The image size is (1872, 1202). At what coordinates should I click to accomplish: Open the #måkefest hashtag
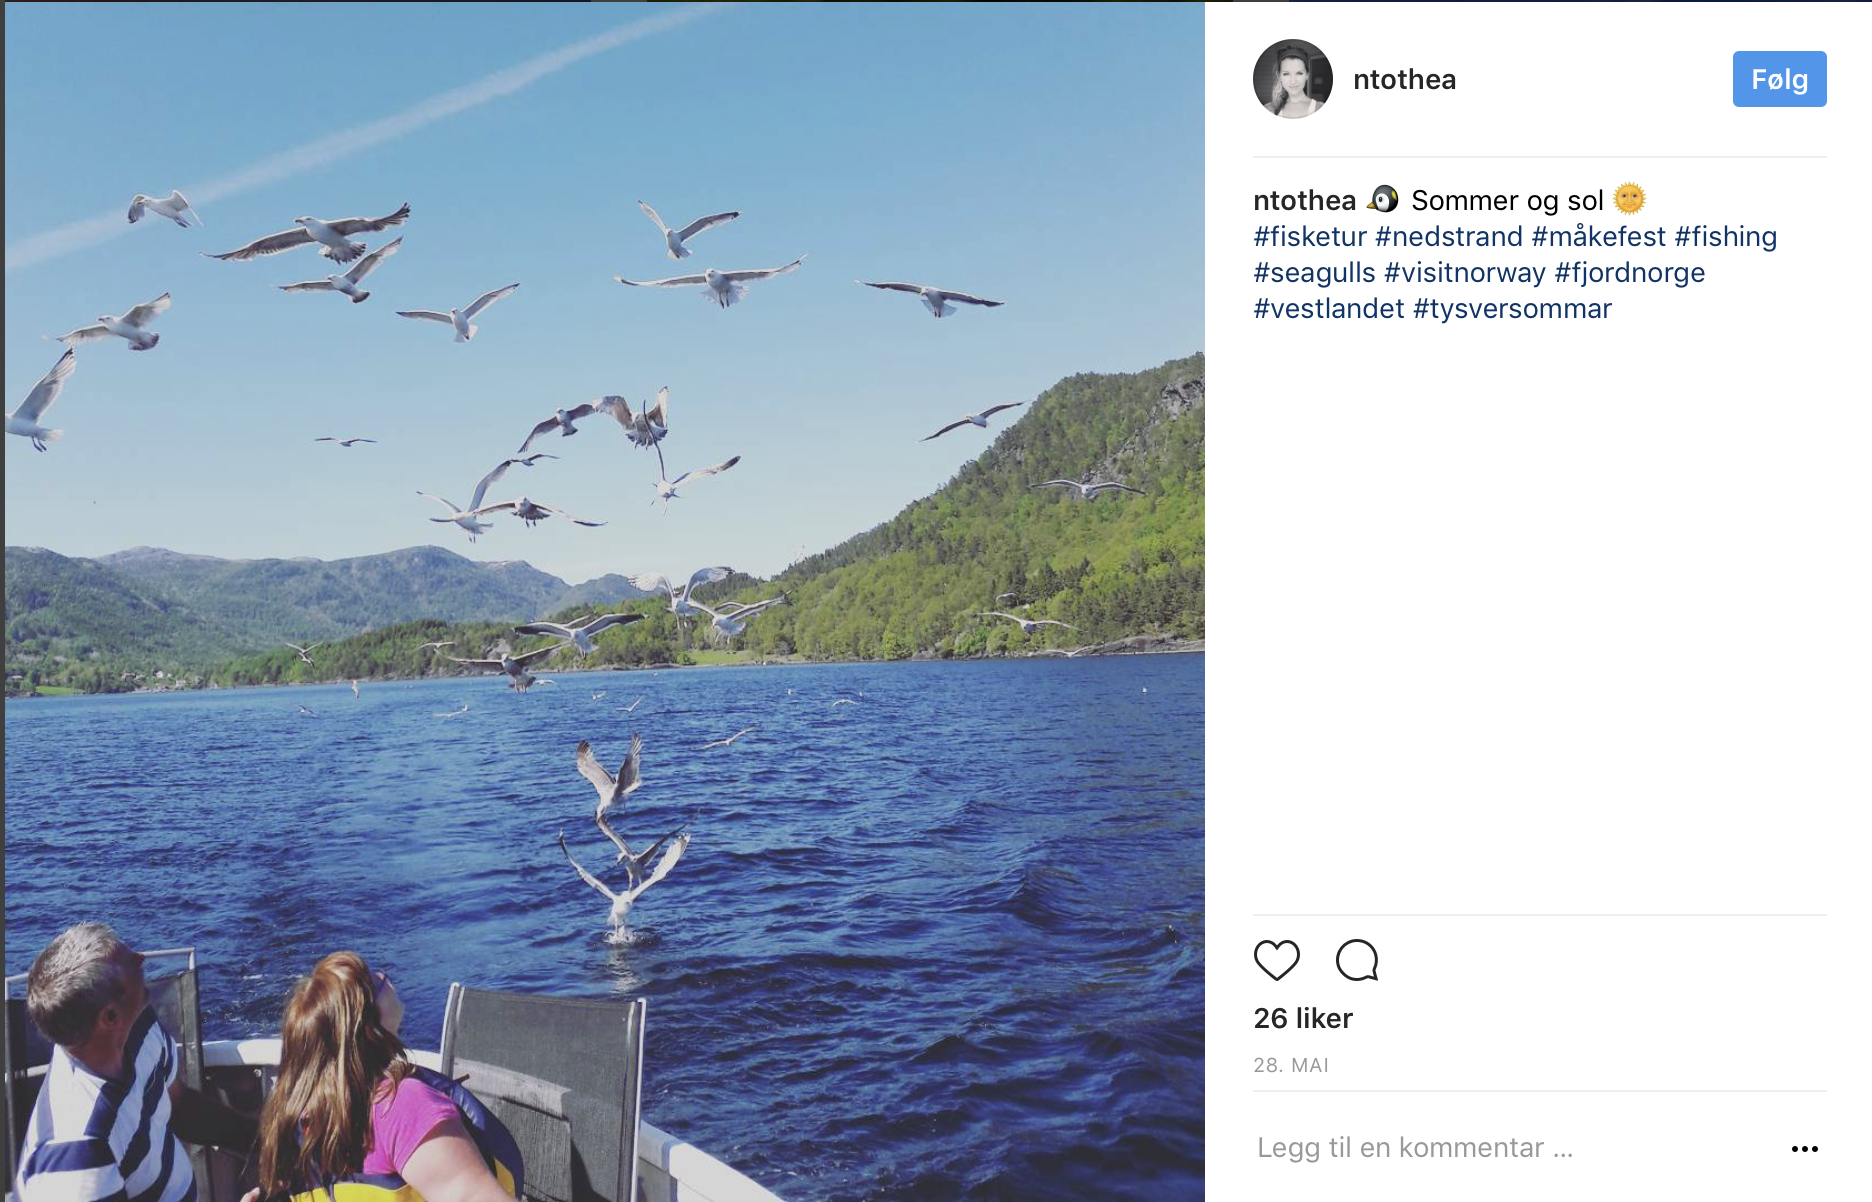coord(1598,237)
